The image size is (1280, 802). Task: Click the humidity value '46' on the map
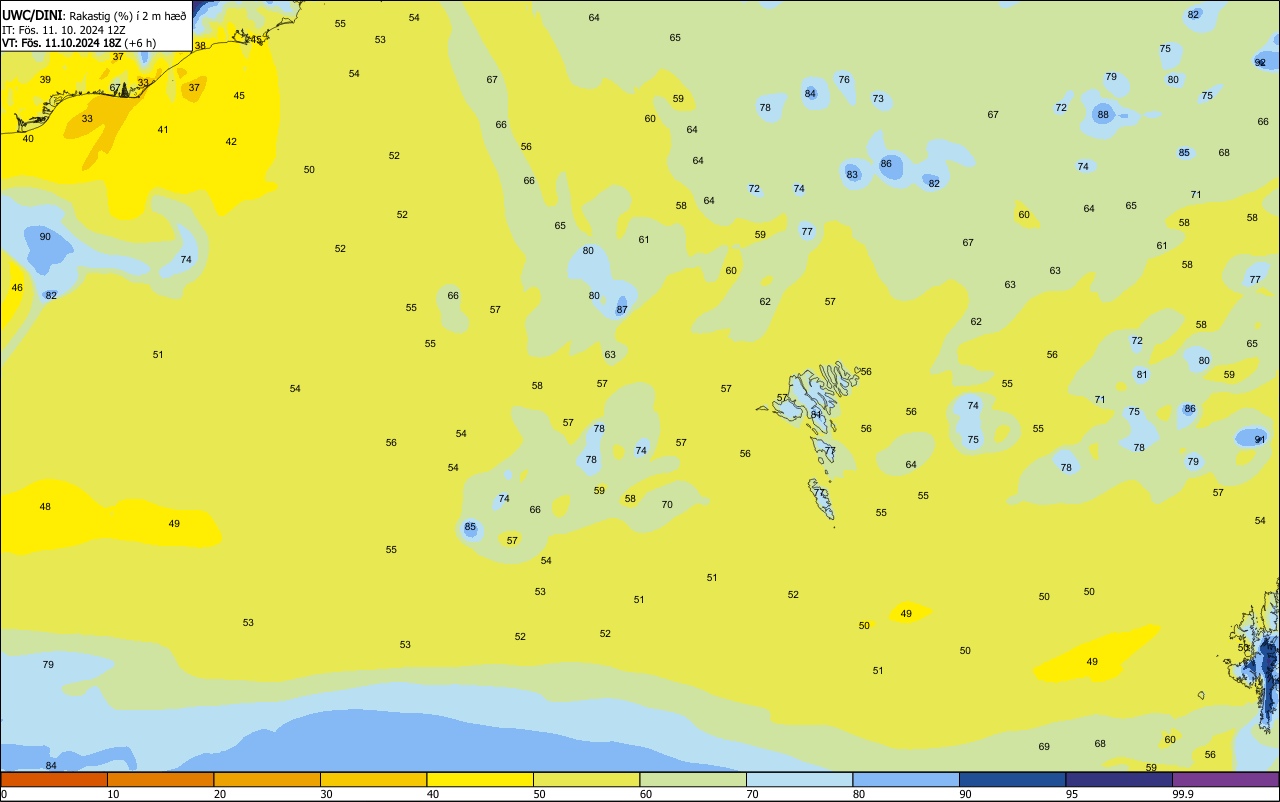[x=17, y=288]
